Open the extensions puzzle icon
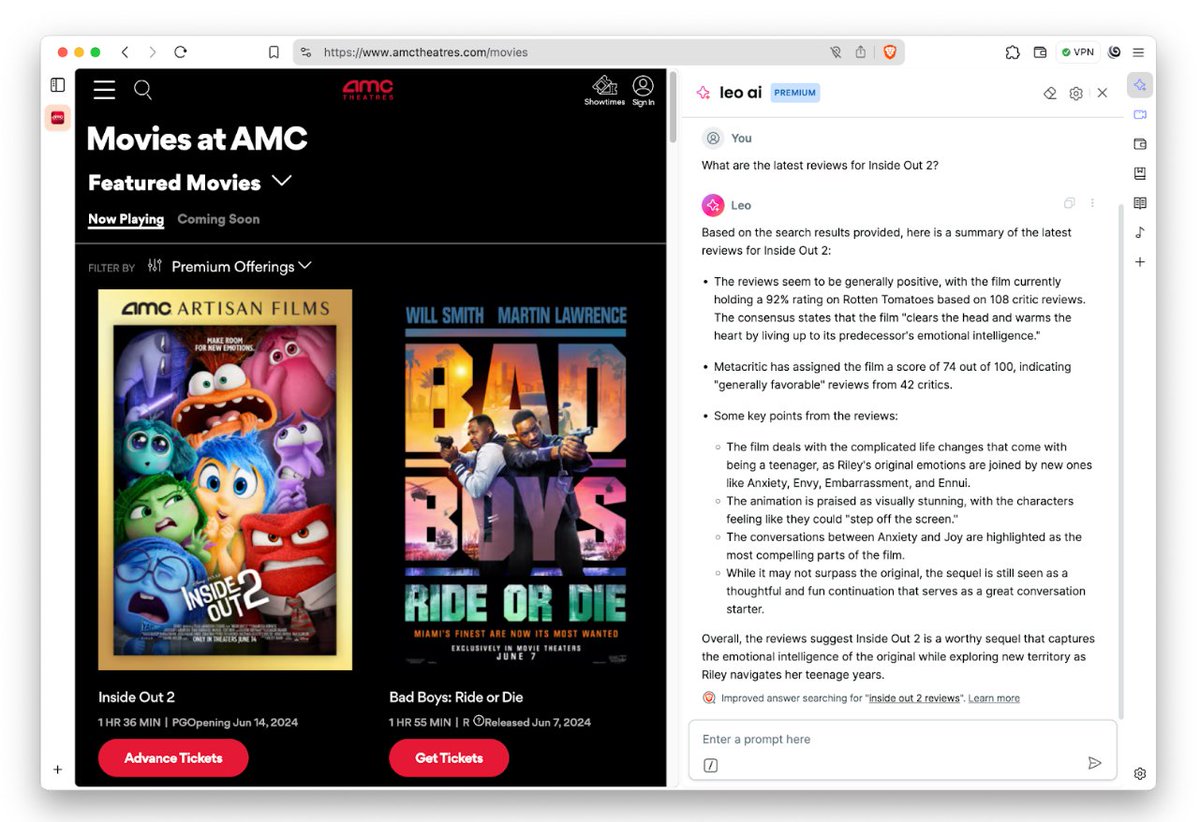 [1012, 52]
